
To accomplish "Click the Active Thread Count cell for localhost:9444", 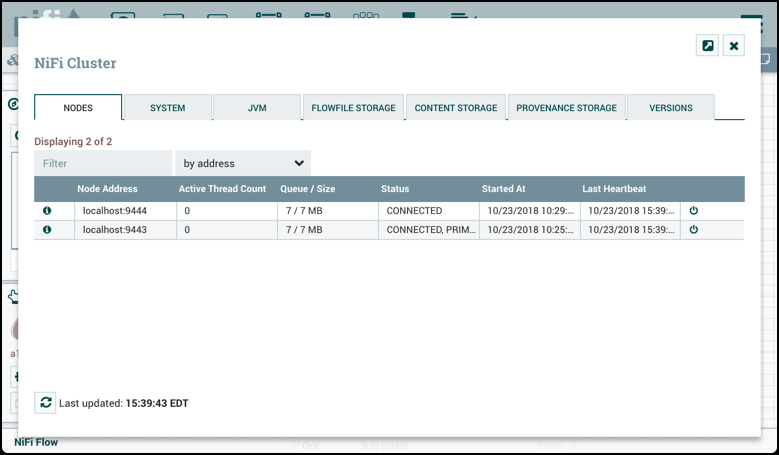I will click(x=227, y=211).
